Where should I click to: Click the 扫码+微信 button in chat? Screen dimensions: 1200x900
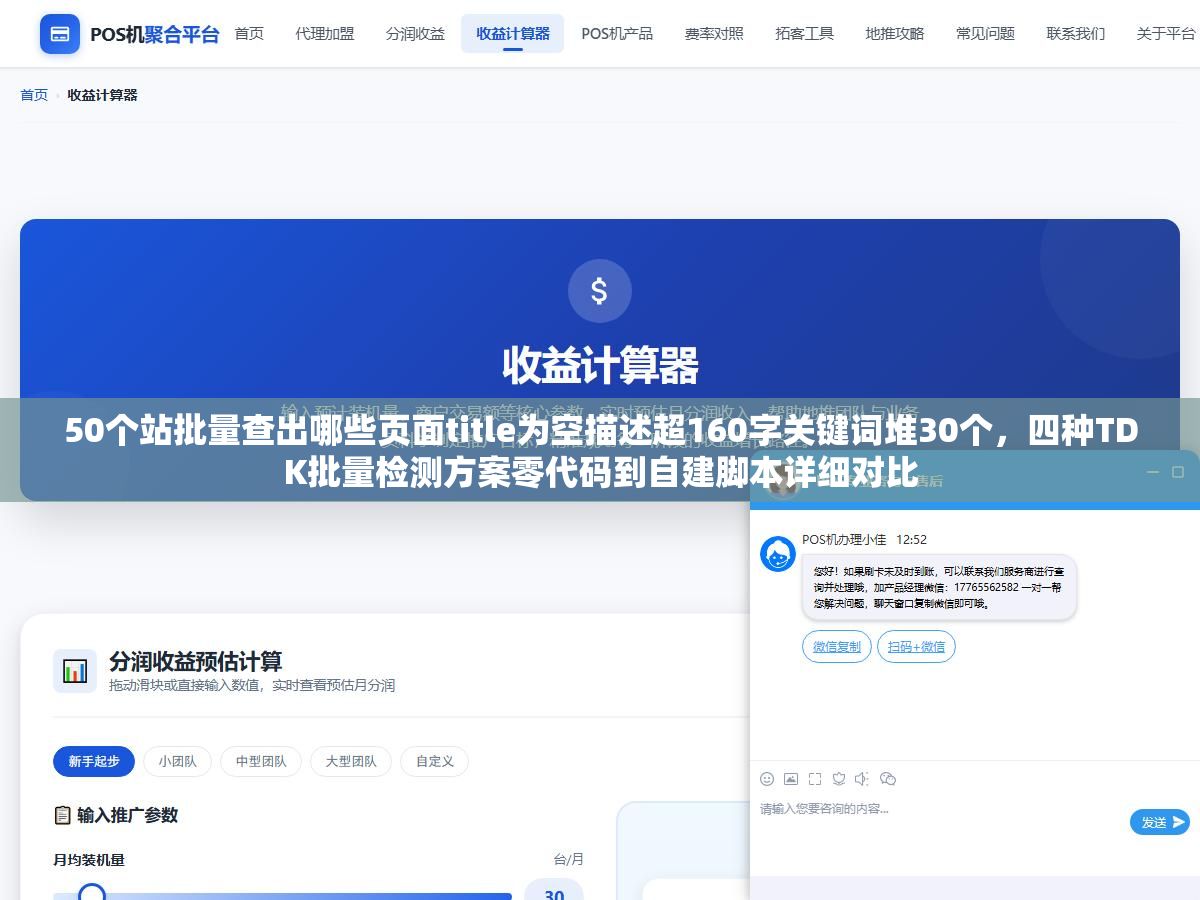[916, 646]
